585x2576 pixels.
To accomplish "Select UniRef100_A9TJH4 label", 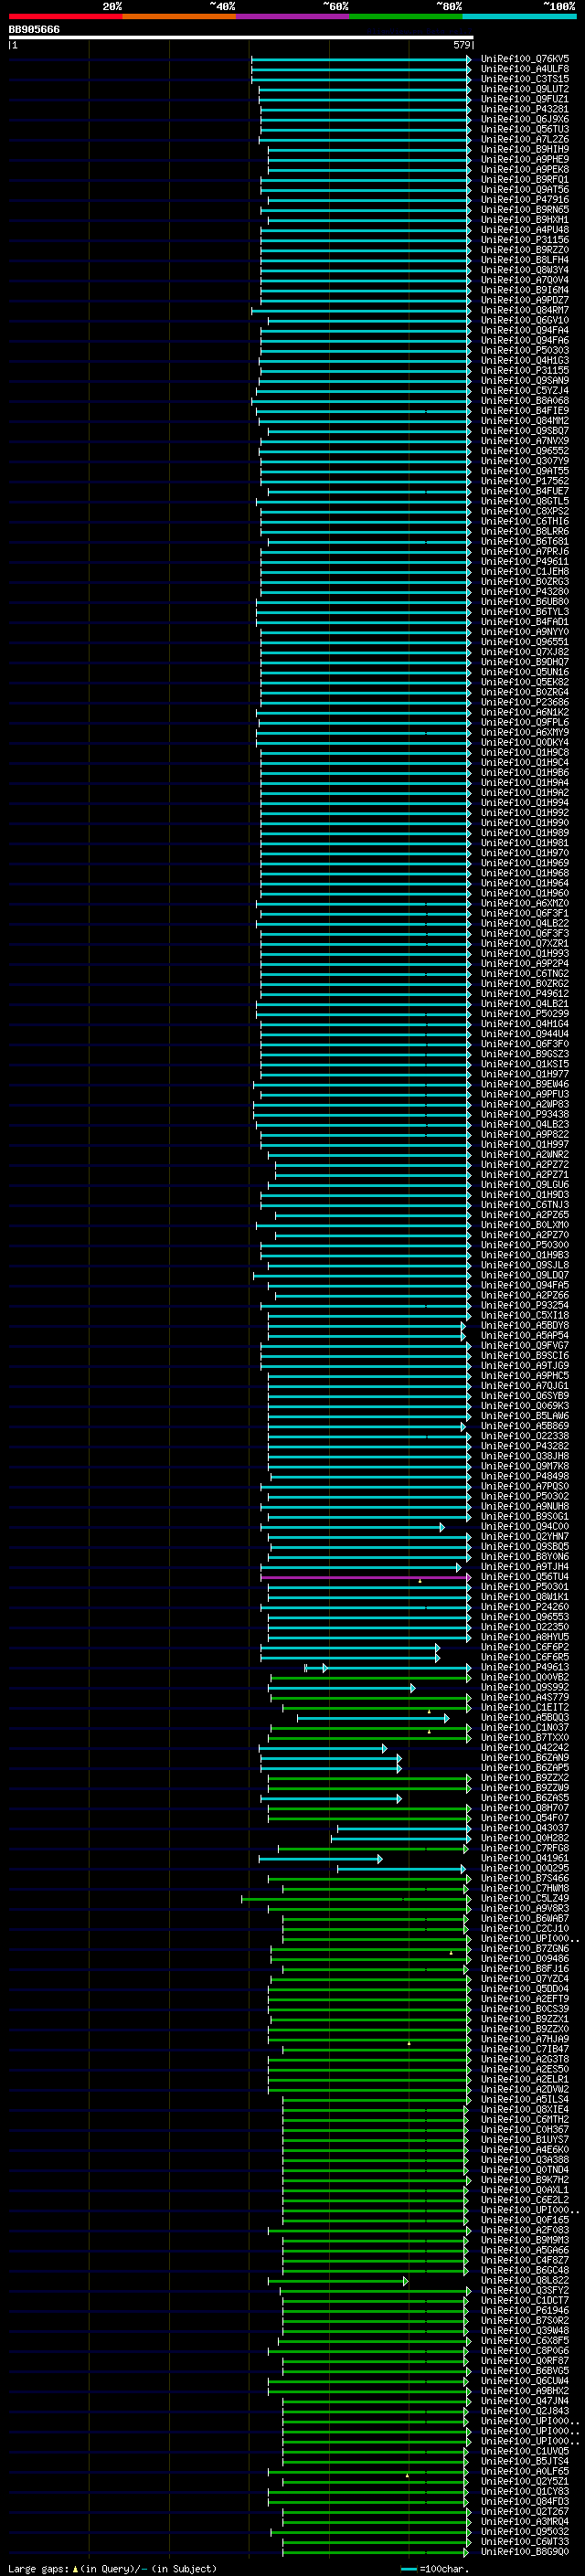I will (x=525, y=1567).
